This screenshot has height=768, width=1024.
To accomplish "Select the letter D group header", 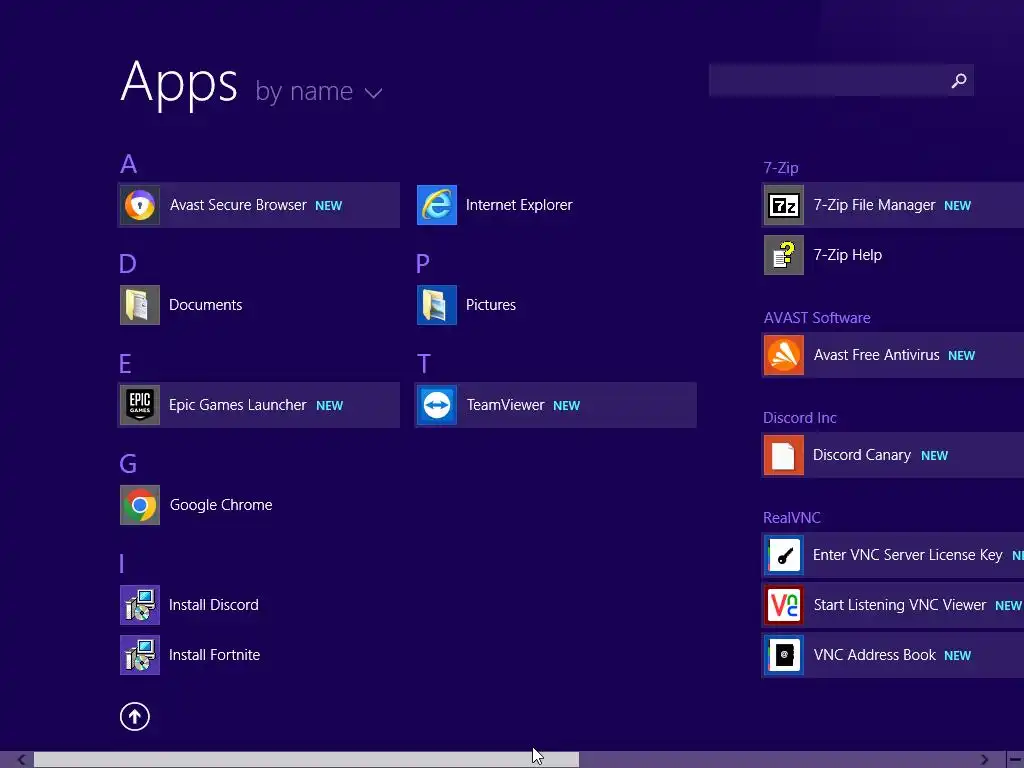I will 128,264.
